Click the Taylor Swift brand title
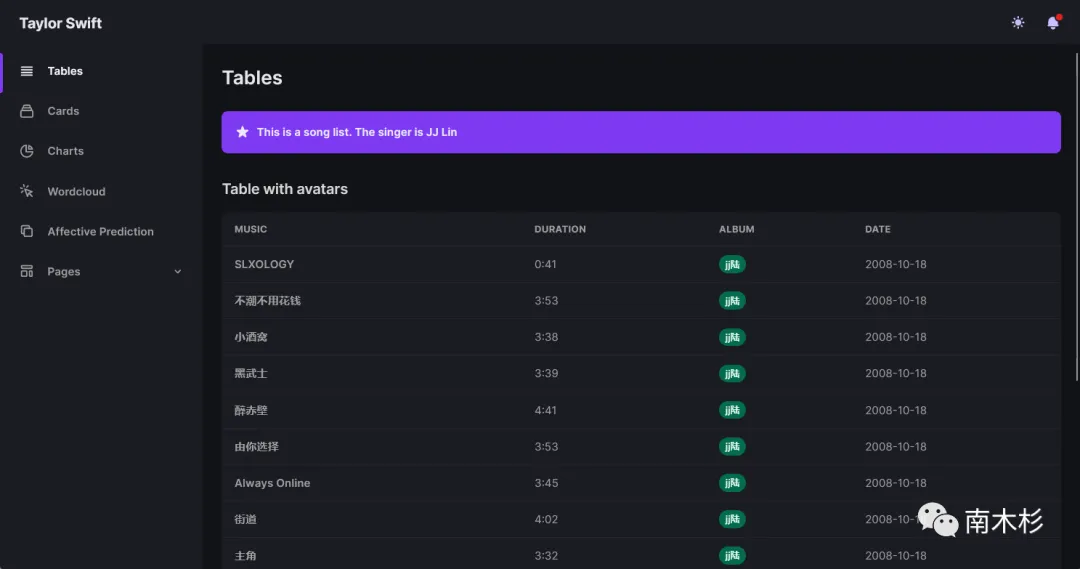Viewport: 1080px width, 569px height. pos(61,23)
